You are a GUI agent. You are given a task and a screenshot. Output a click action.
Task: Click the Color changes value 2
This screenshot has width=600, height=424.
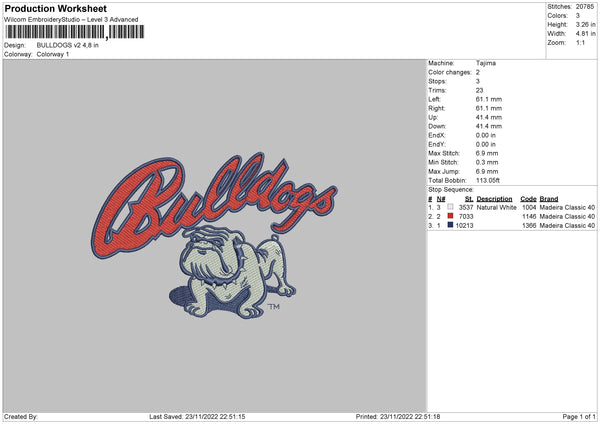point(478,72)
